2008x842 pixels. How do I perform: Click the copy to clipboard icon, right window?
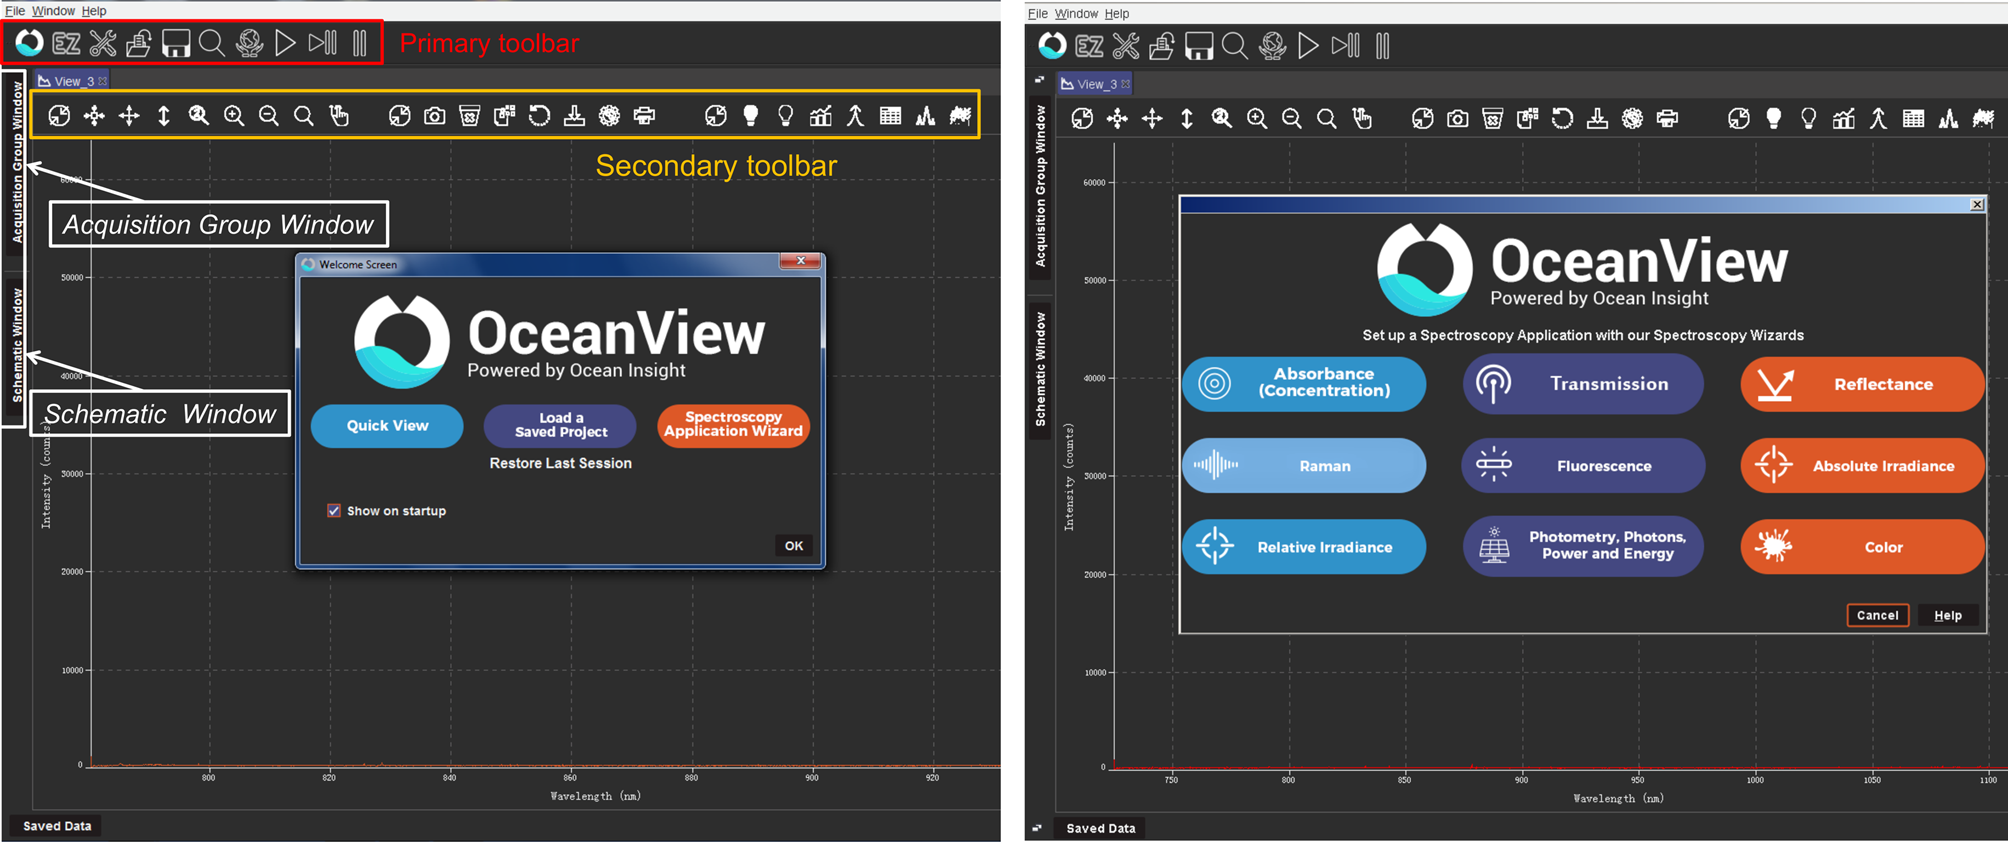tap(1528, 119)
